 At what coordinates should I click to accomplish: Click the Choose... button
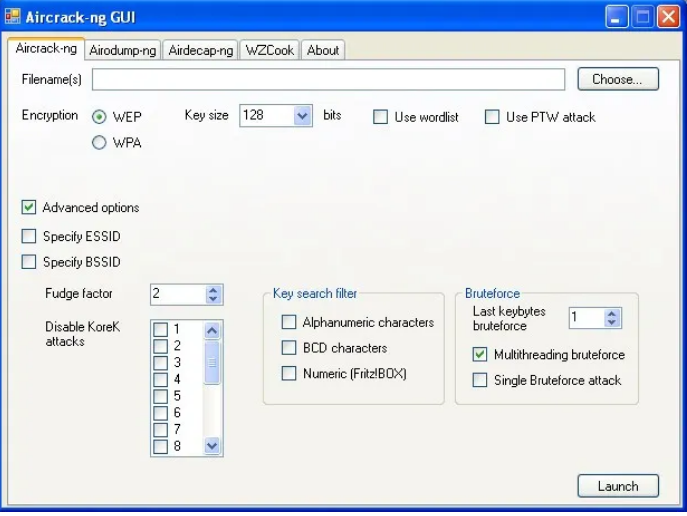[x=618, y=79]
